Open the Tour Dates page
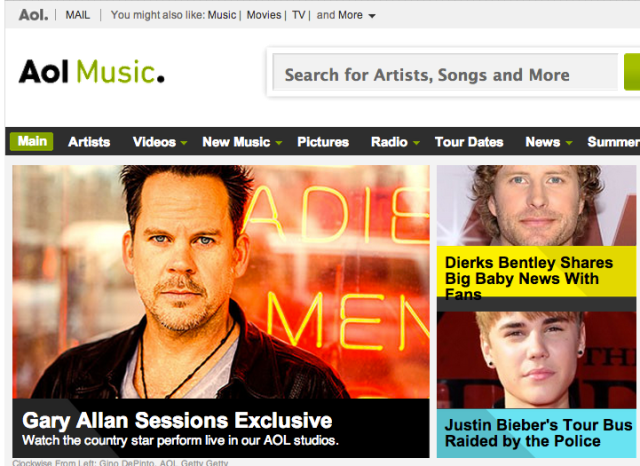 click(x=469, y=142)
